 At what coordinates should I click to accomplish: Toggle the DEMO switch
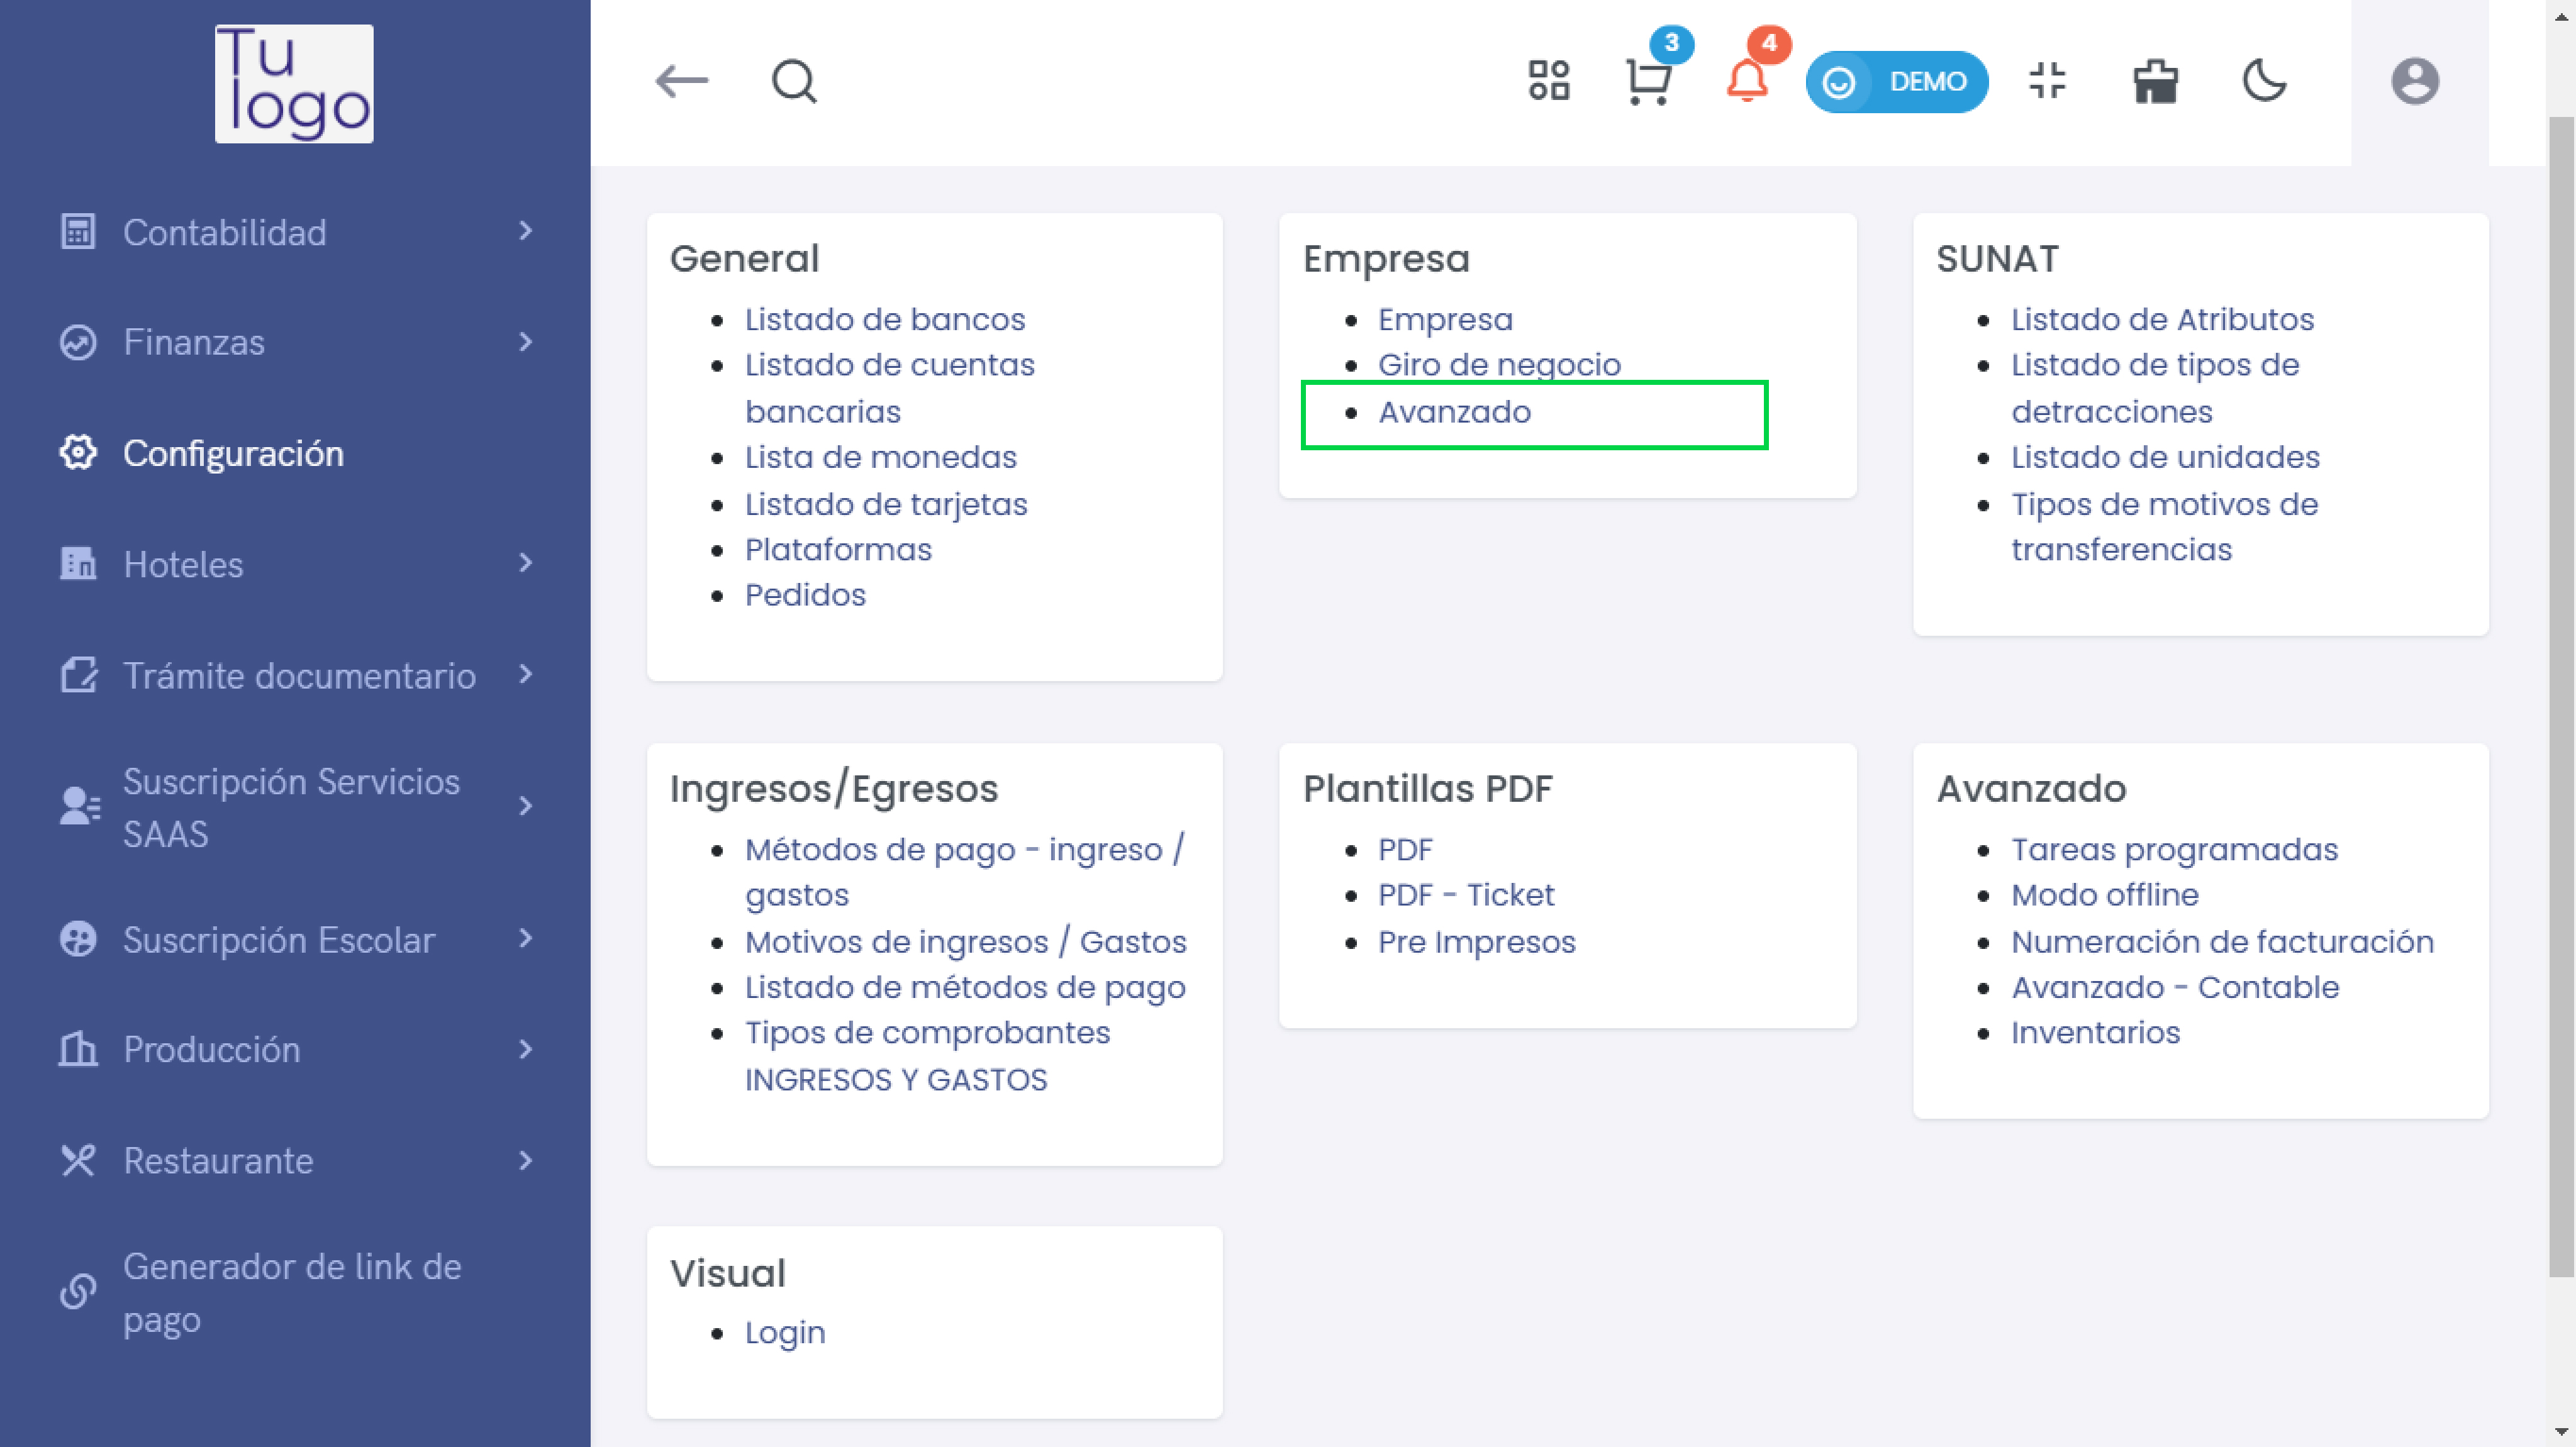click(x=1896, y=82)
